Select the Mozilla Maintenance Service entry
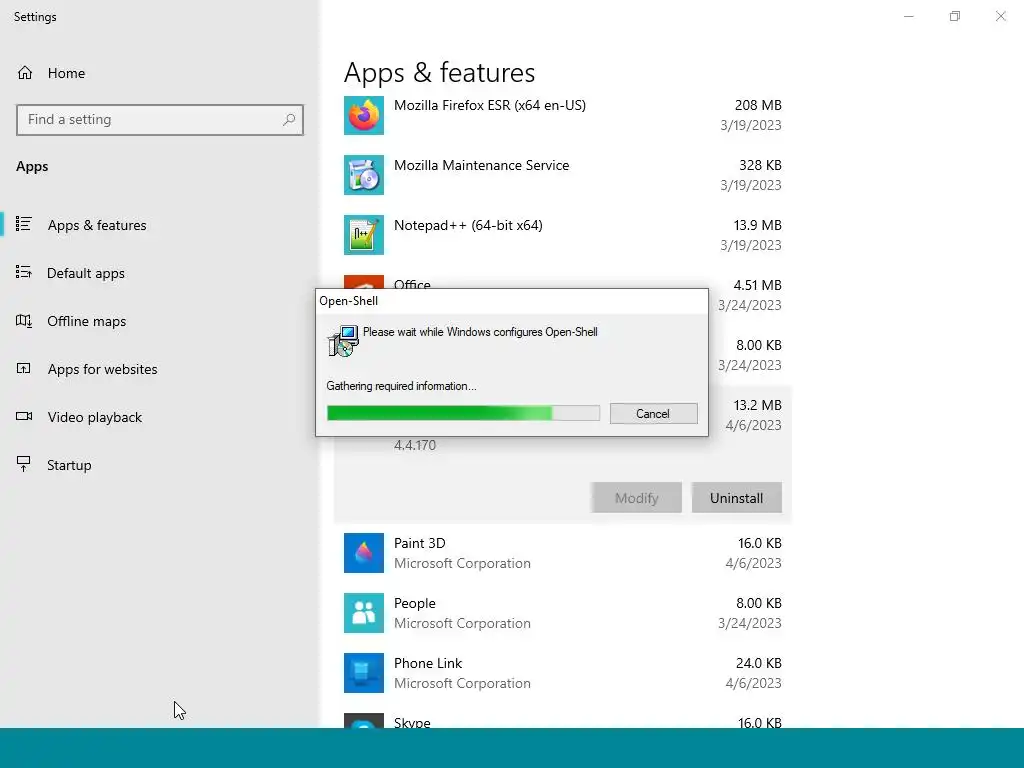 tap(562, 175)
